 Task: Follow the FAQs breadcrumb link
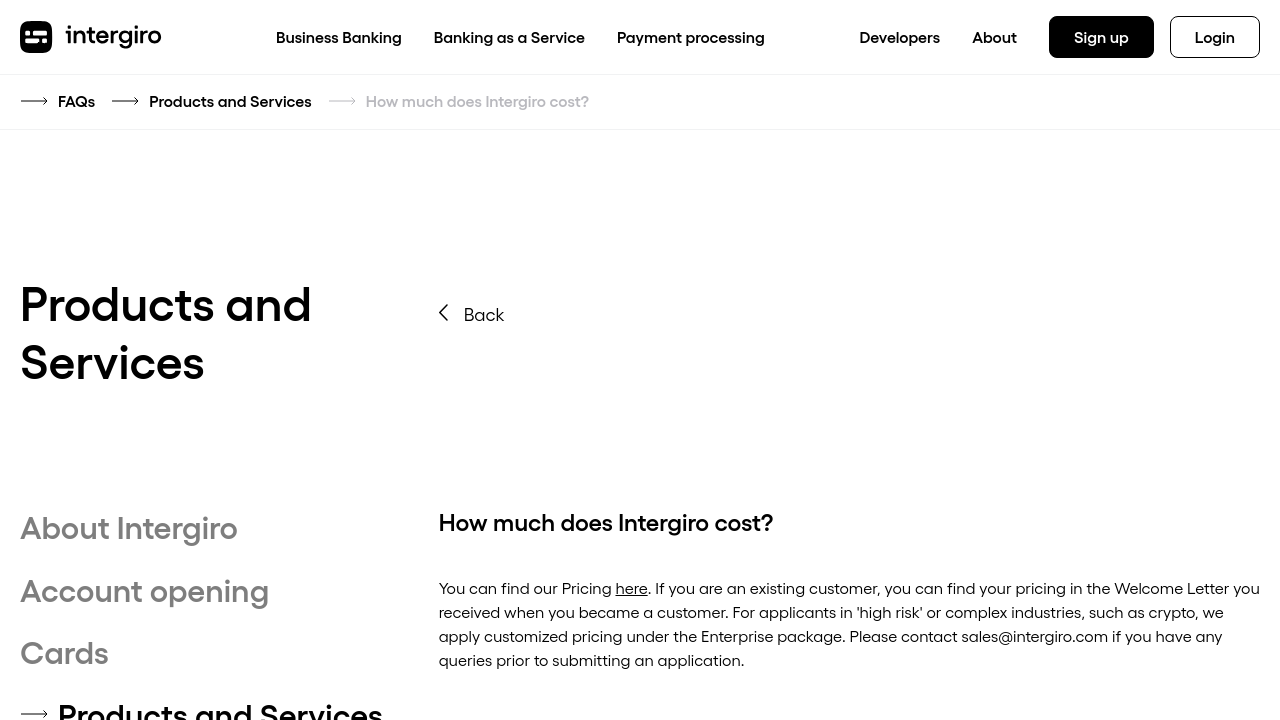tap(76, 101)
